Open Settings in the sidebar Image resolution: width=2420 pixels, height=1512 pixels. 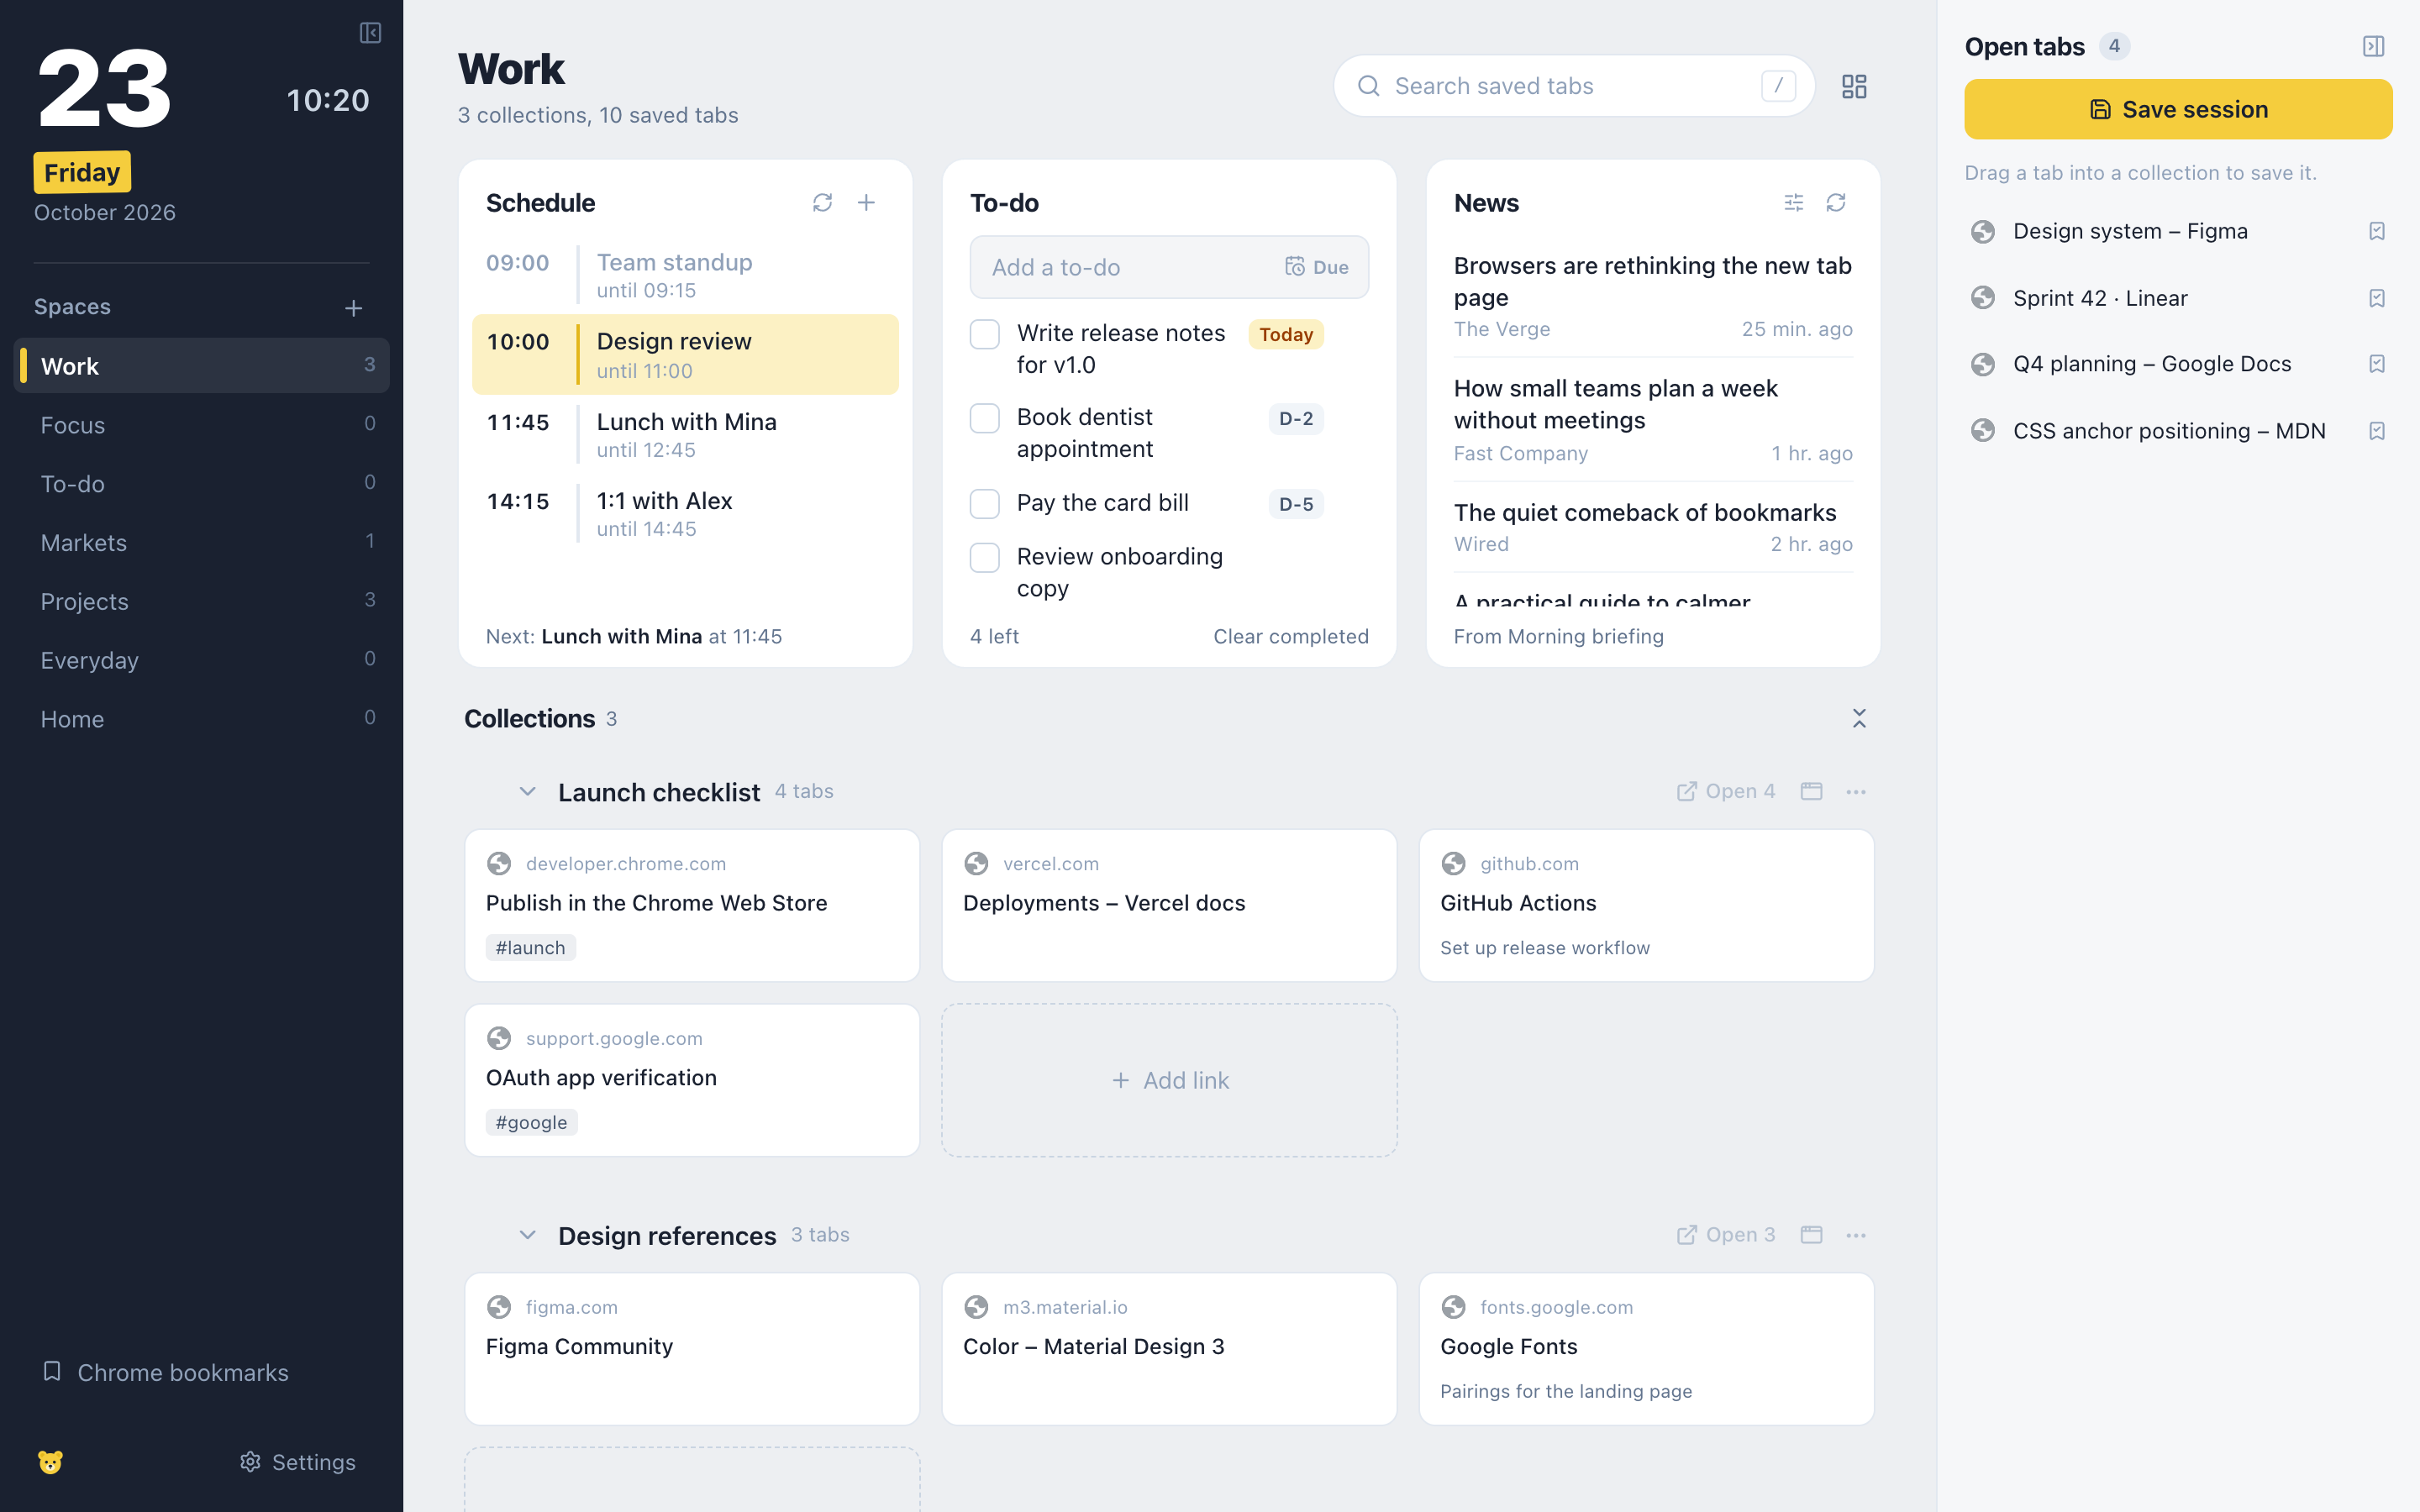tap(298, 1462)
